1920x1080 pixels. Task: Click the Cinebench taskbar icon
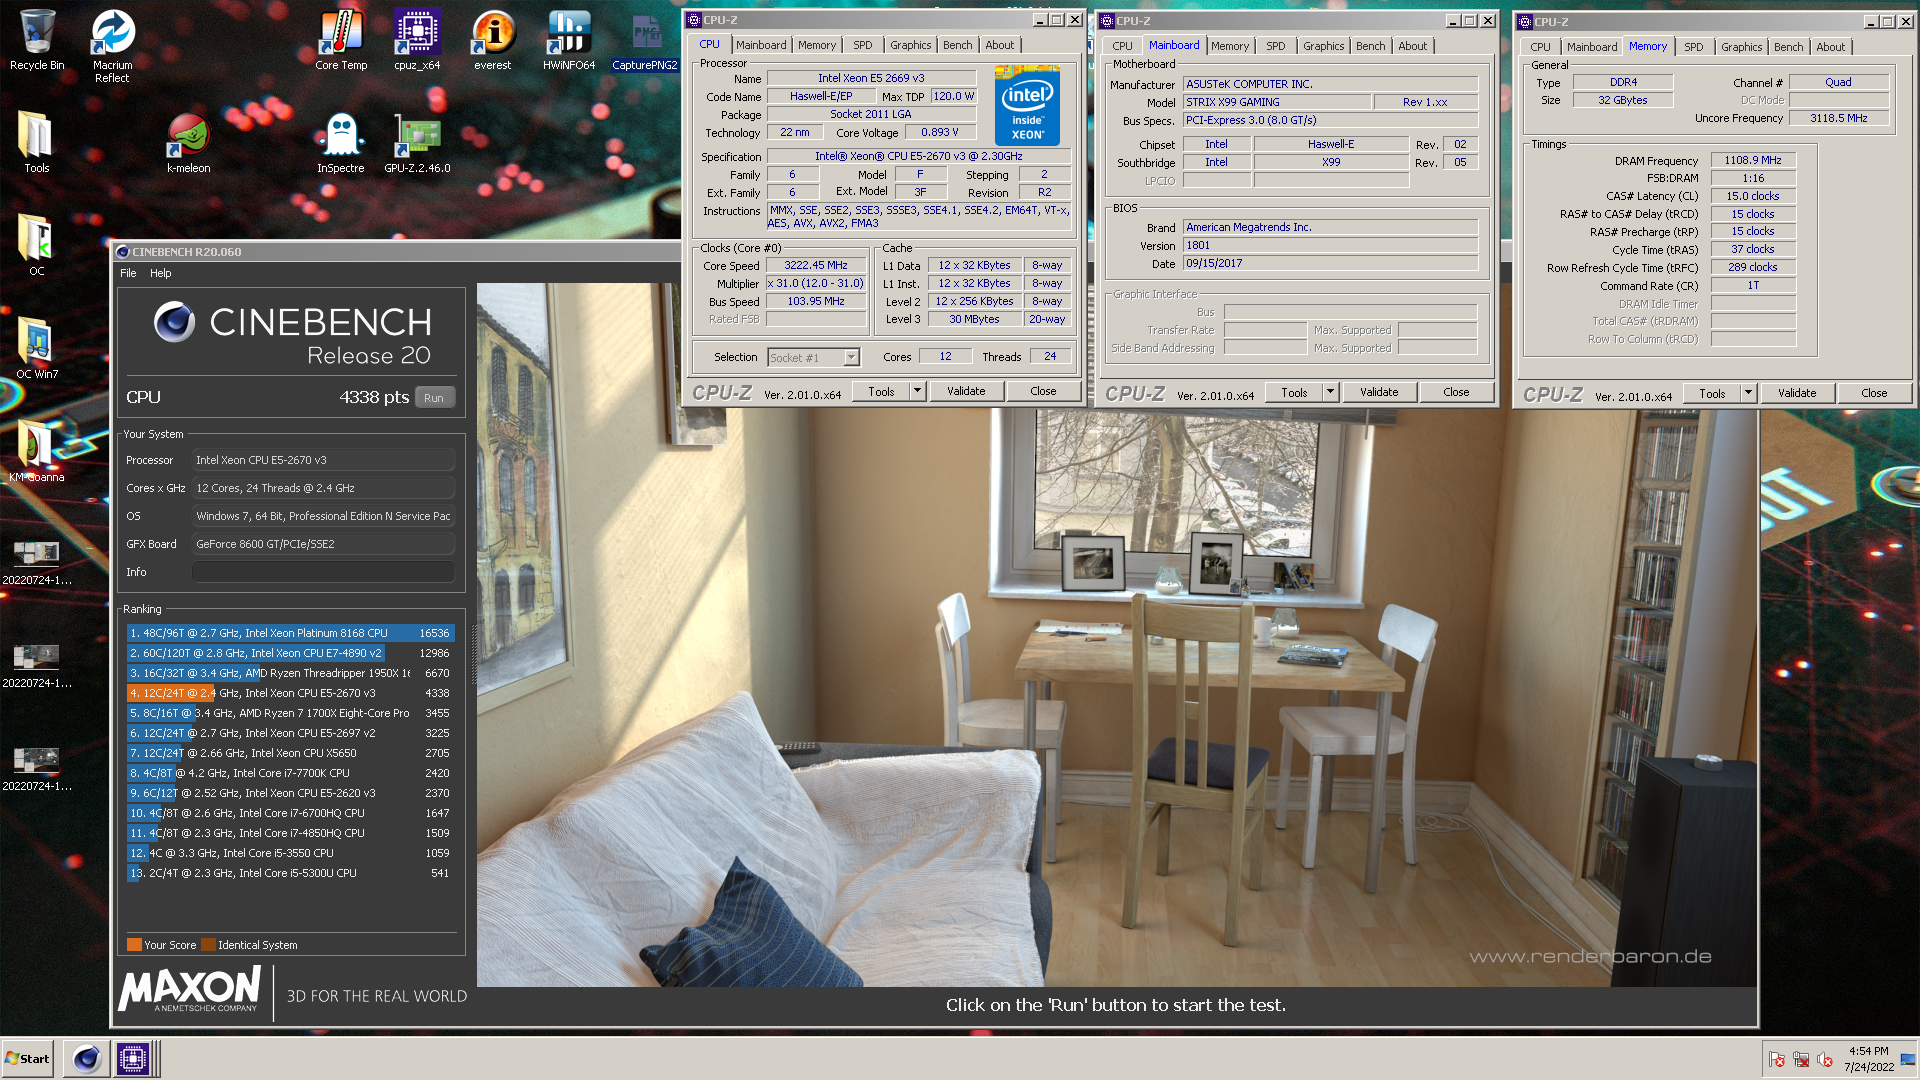86,1059
